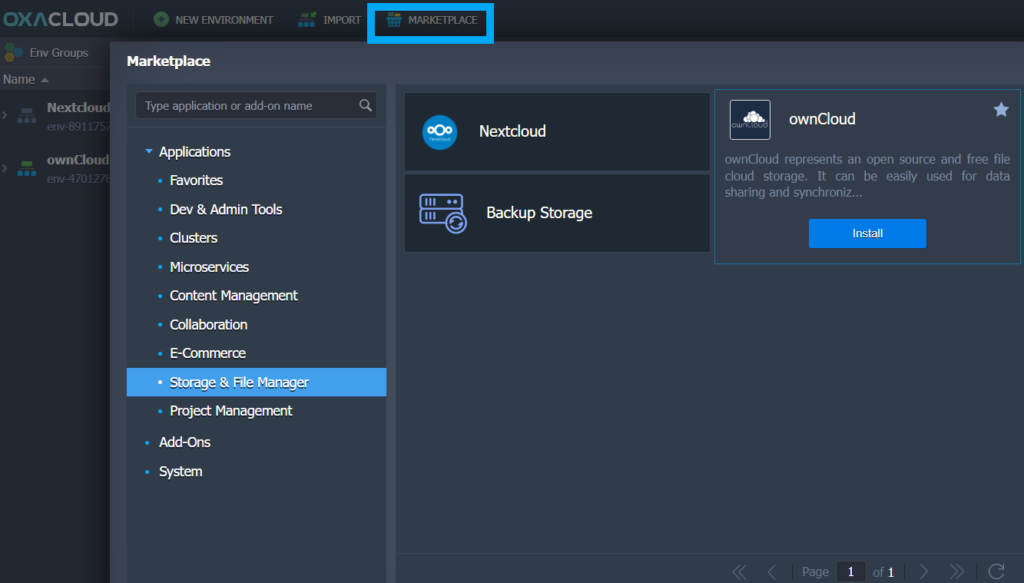Click the Backup Storage server icon
Viewport: 1024px width, 583px height.
pos(443,213)
